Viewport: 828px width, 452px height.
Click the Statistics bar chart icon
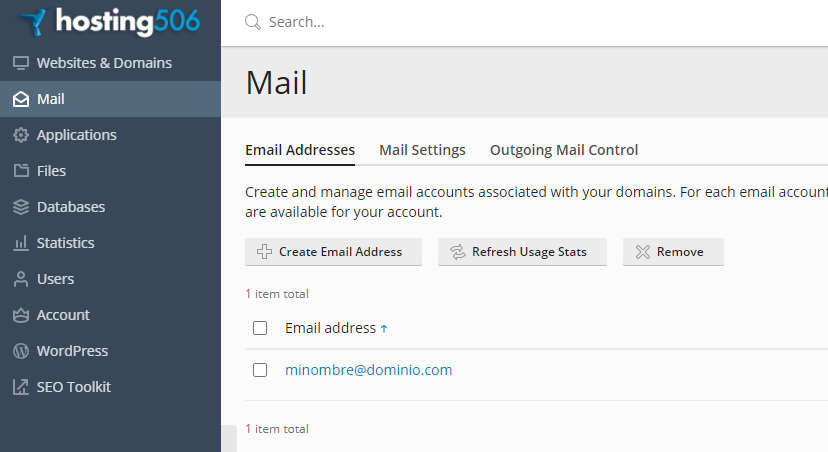coord(20,243)
